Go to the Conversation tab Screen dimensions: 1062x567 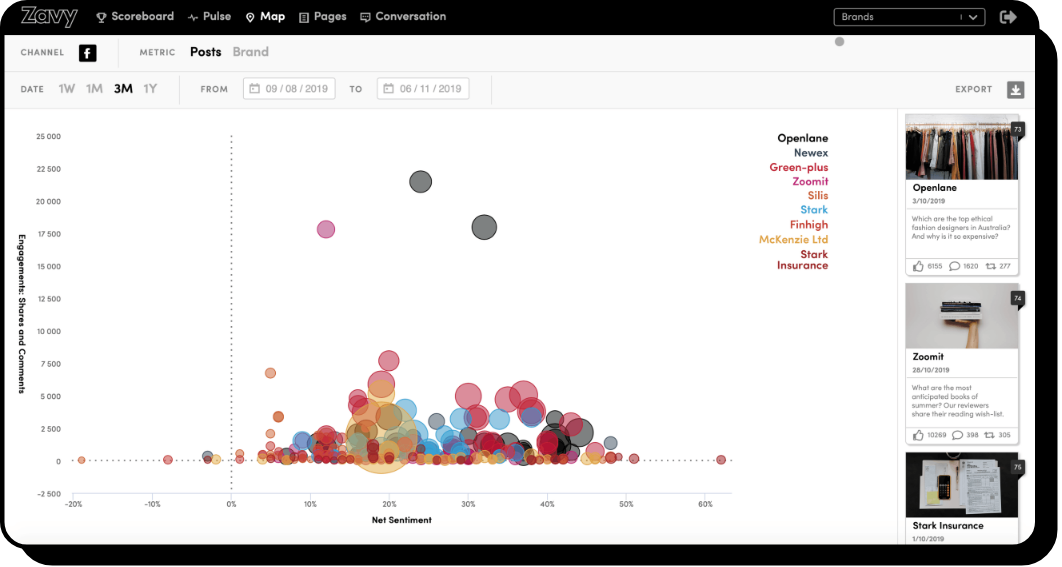point(403,17)
